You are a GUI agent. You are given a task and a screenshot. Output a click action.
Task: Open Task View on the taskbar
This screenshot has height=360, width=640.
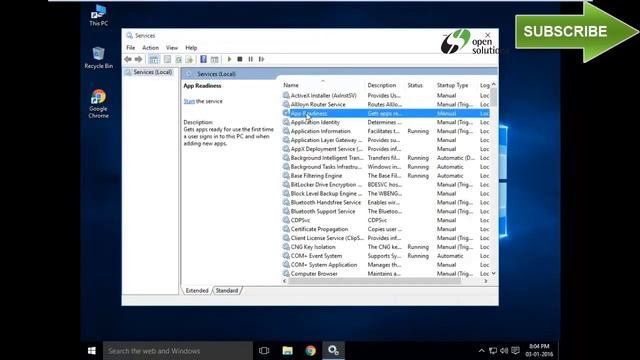264,351
